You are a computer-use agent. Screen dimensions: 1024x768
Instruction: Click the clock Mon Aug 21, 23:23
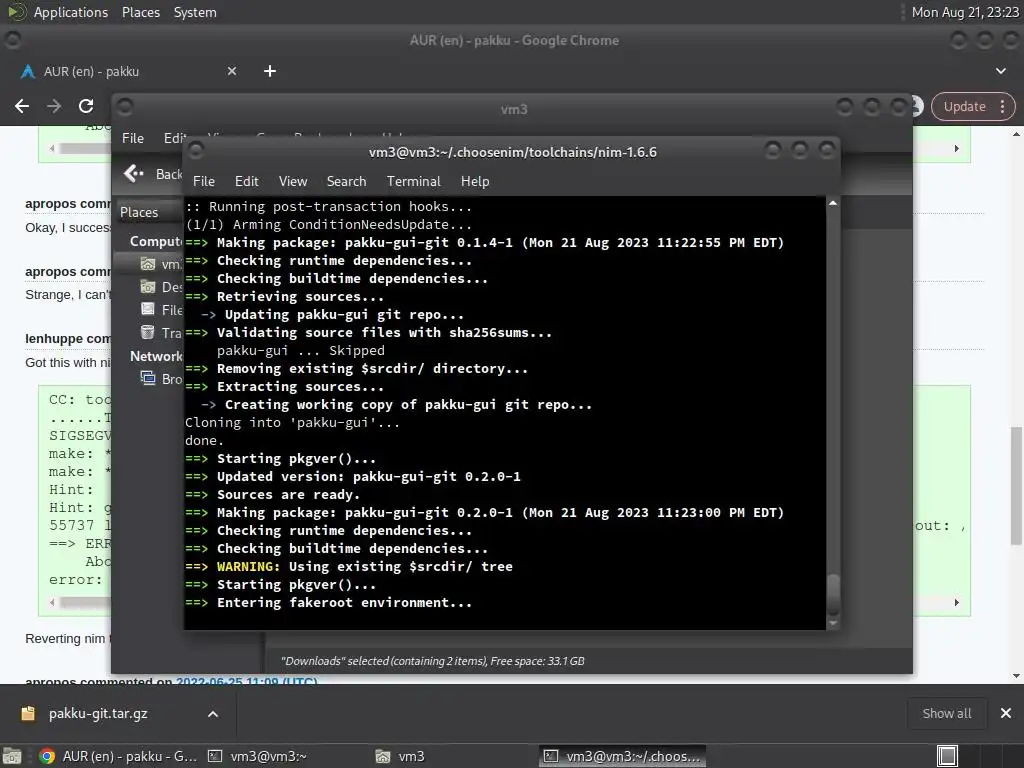pyautogui.click(x=965, y=12)
